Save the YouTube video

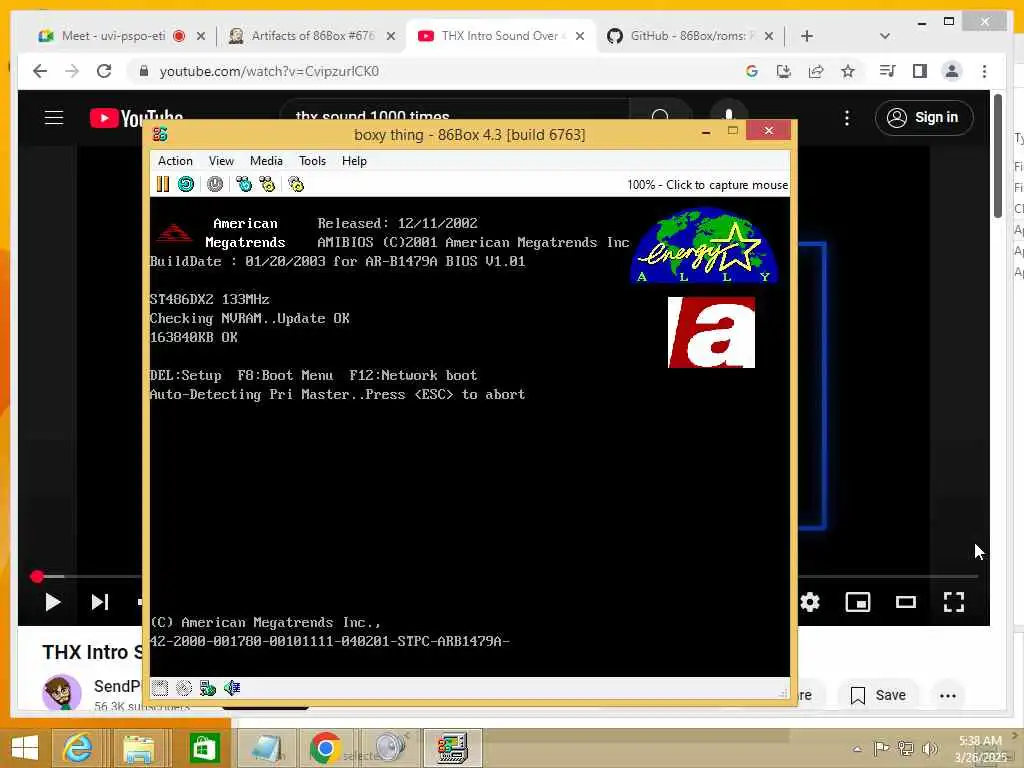pos(879,696)
